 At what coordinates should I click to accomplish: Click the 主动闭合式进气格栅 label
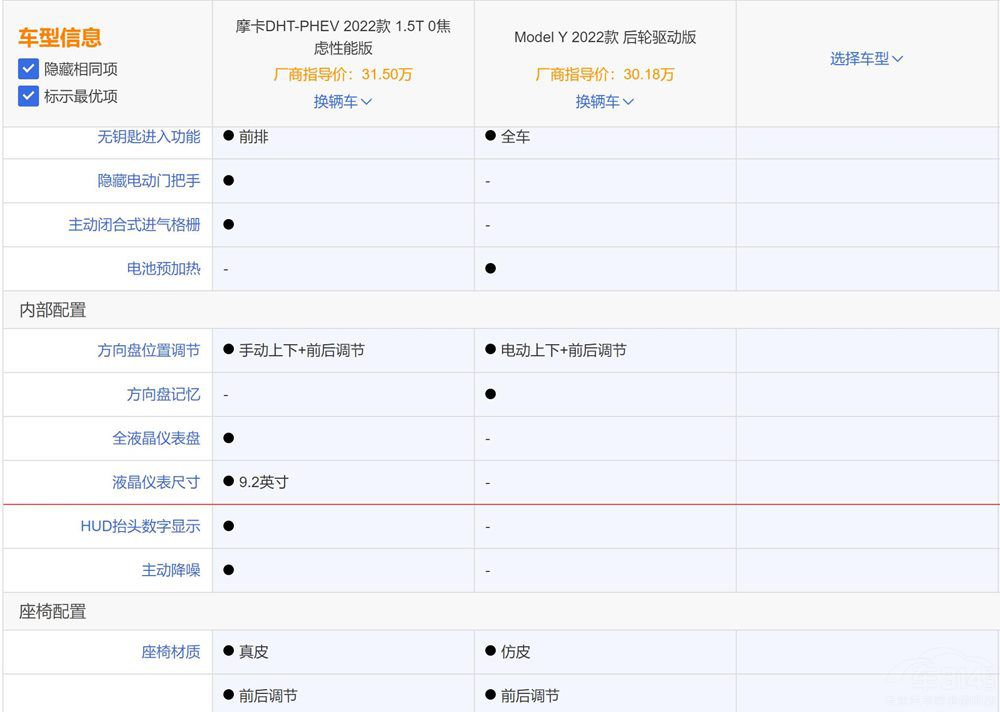pos(134,225)
